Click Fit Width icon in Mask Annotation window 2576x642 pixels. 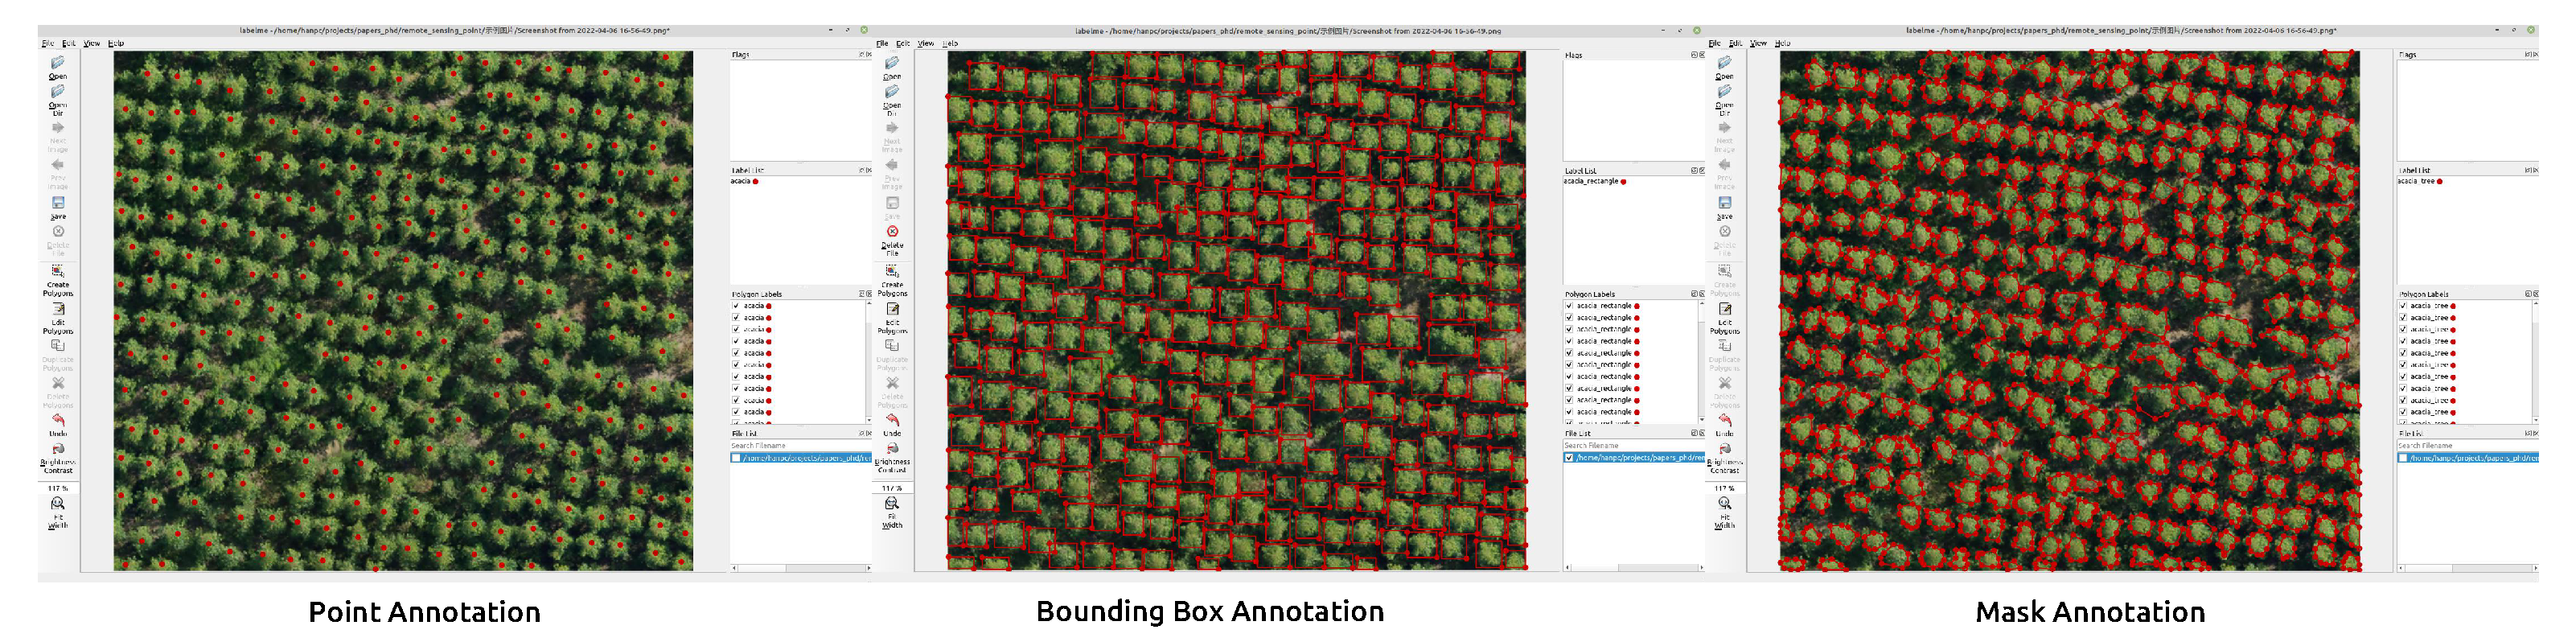[x=1725, y=504]
